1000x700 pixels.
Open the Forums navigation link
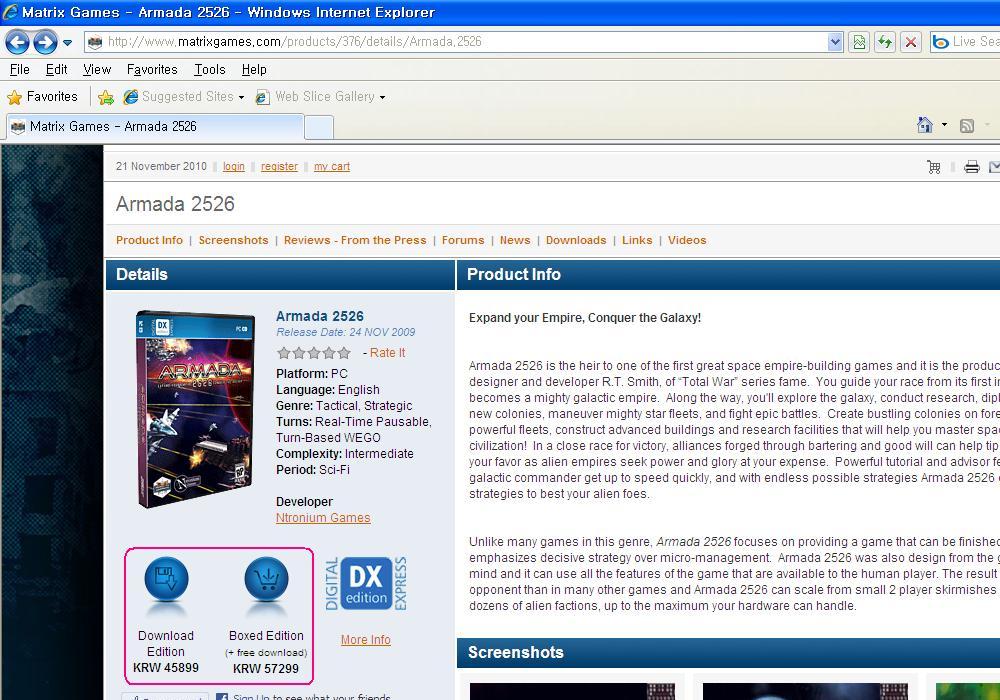pos(463,240)
